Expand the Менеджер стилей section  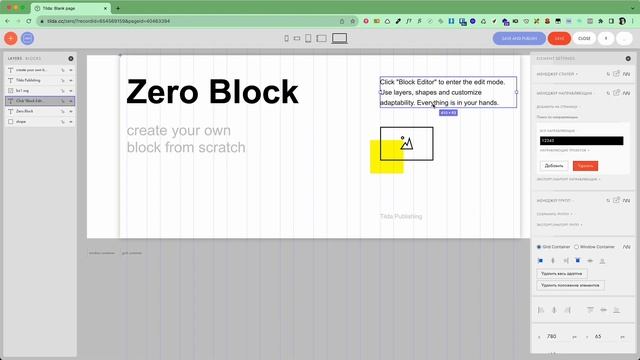coord(557,74)
